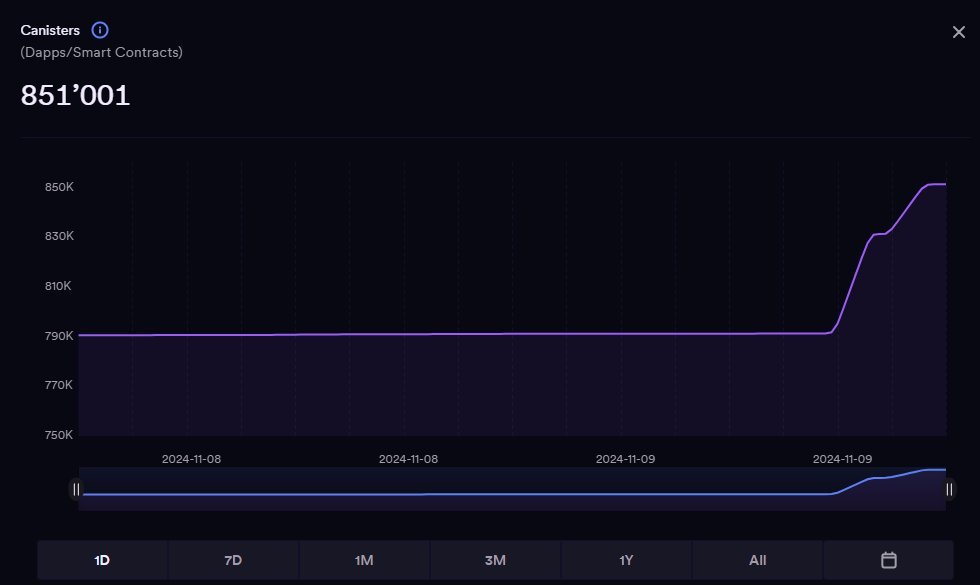
Task: Click the 790K y-axis label
Action: coord(60,336)
